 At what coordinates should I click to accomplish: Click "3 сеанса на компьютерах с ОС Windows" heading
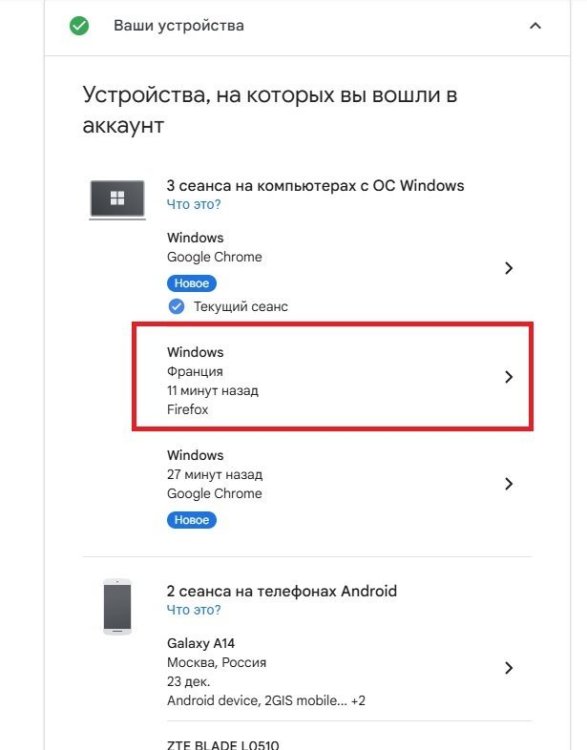click(x=315, y=186)
